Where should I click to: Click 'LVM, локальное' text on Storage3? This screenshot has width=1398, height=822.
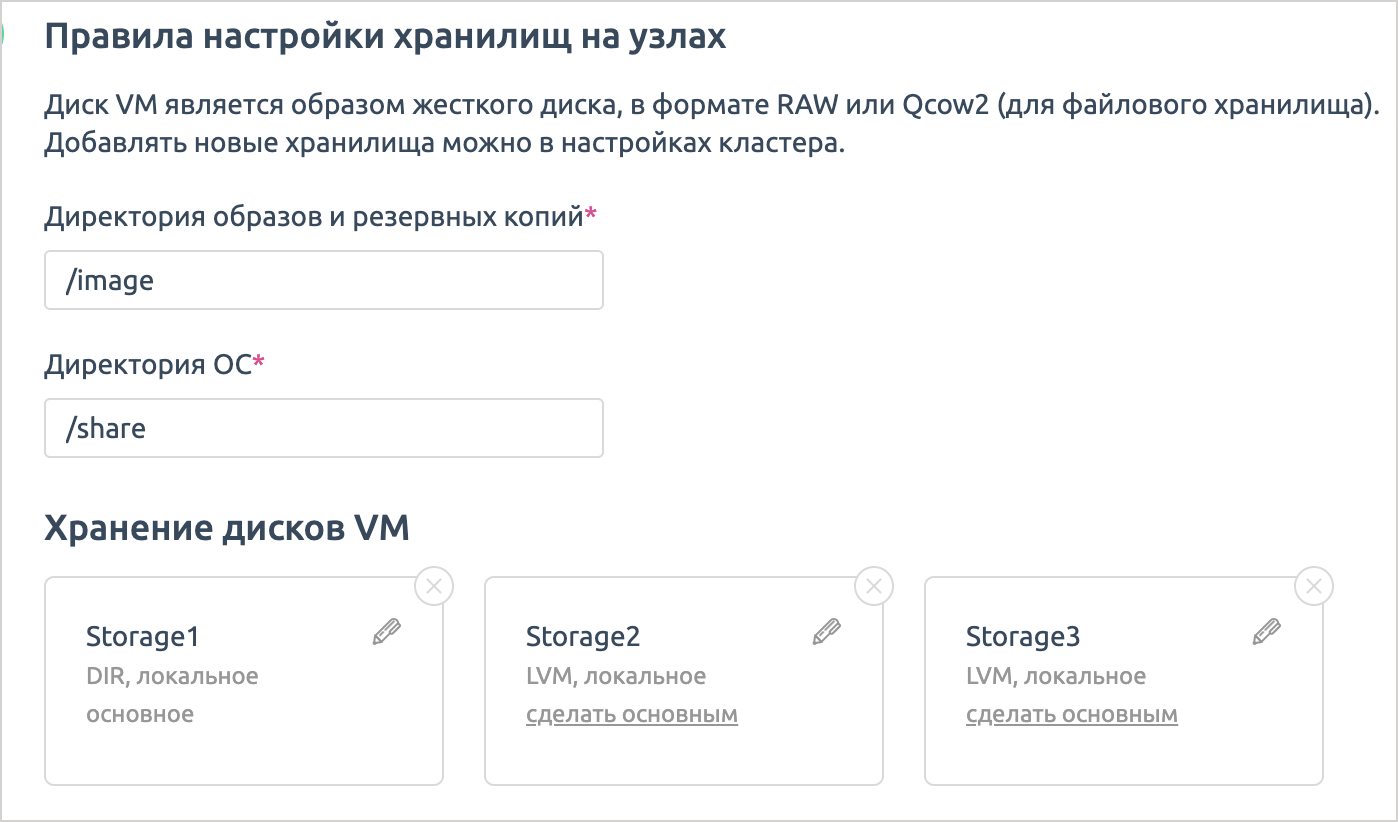1056,676
